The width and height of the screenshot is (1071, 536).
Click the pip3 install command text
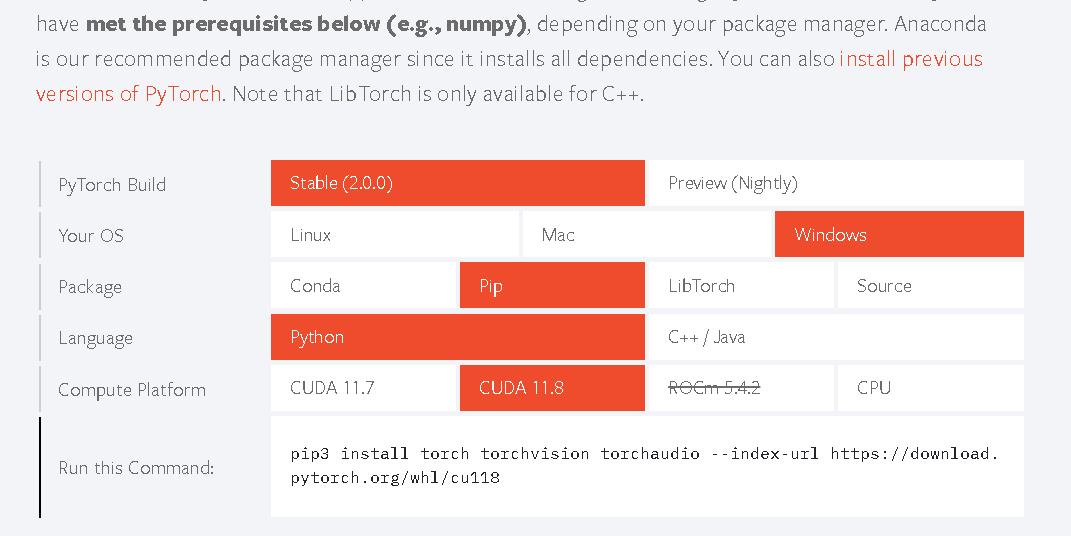coord(644,465)
